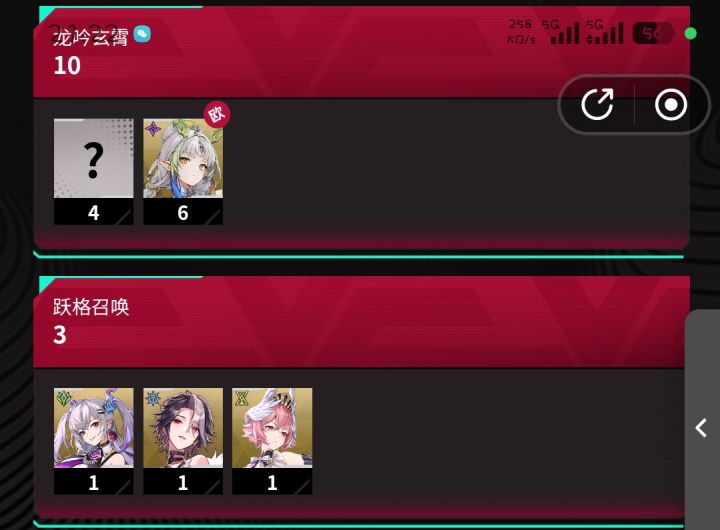The image size is (720, 530).
Task: Click the 龙吟玄雪 banner title
Action: tap(90, 37)
